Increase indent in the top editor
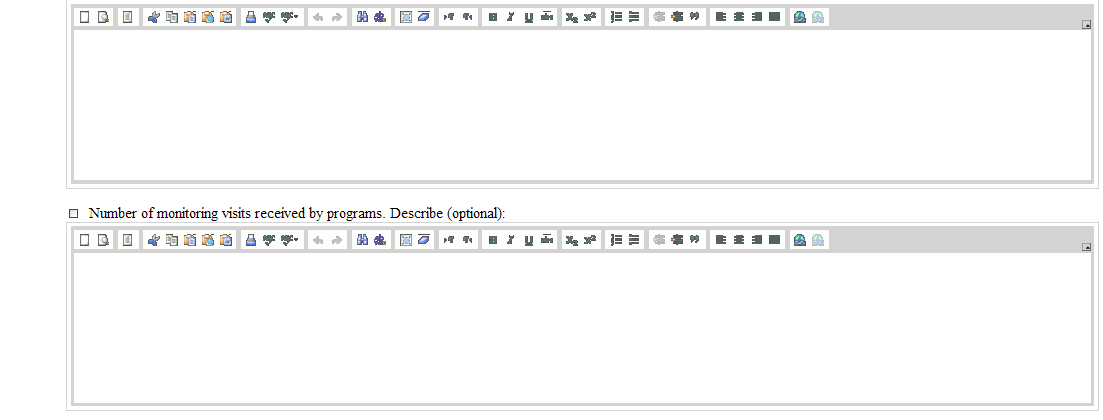This screenshot has height=420, width=1103. point(677,17)
